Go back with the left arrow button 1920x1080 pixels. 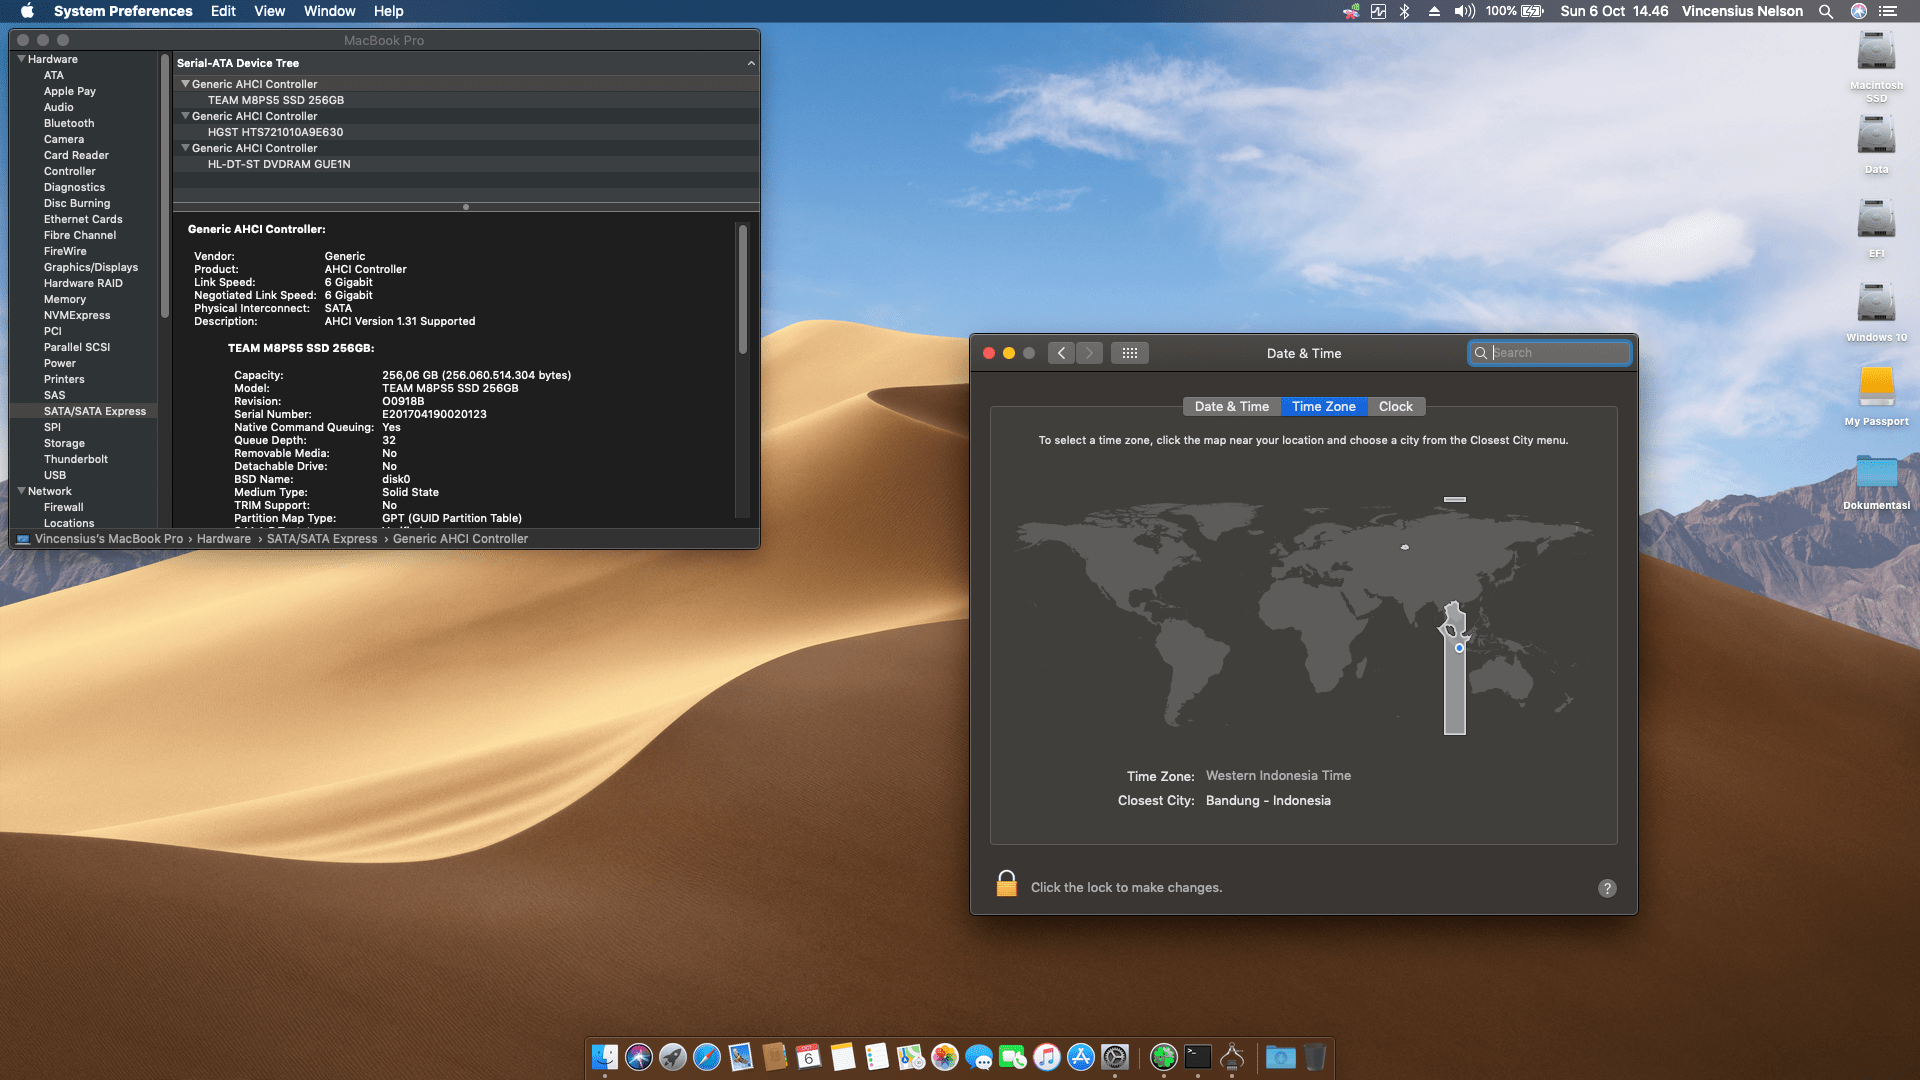tap(1062, 353)
